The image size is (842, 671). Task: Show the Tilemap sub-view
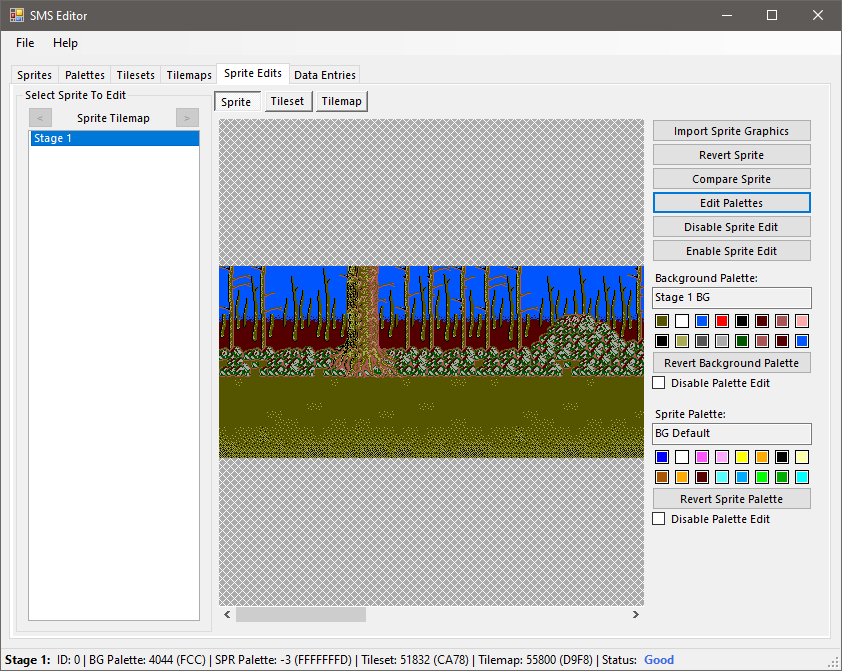342,101
